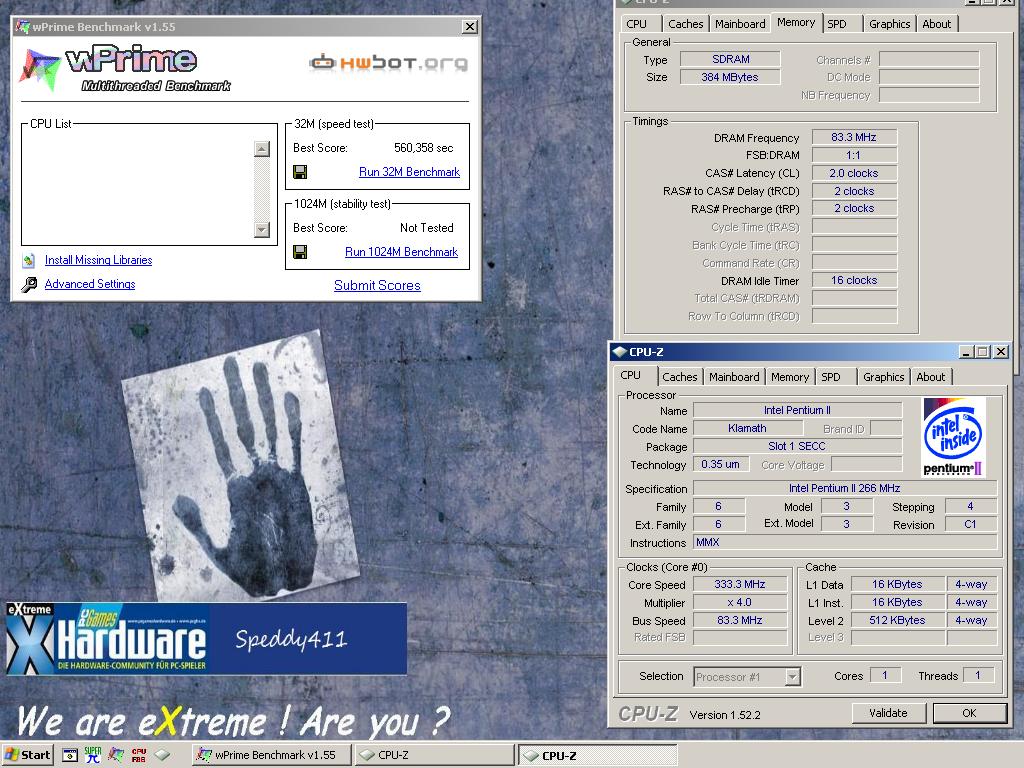Click OK in the CPU-Z window
Viewport: 1024px width, 768px height.
[x=969, y=713]
